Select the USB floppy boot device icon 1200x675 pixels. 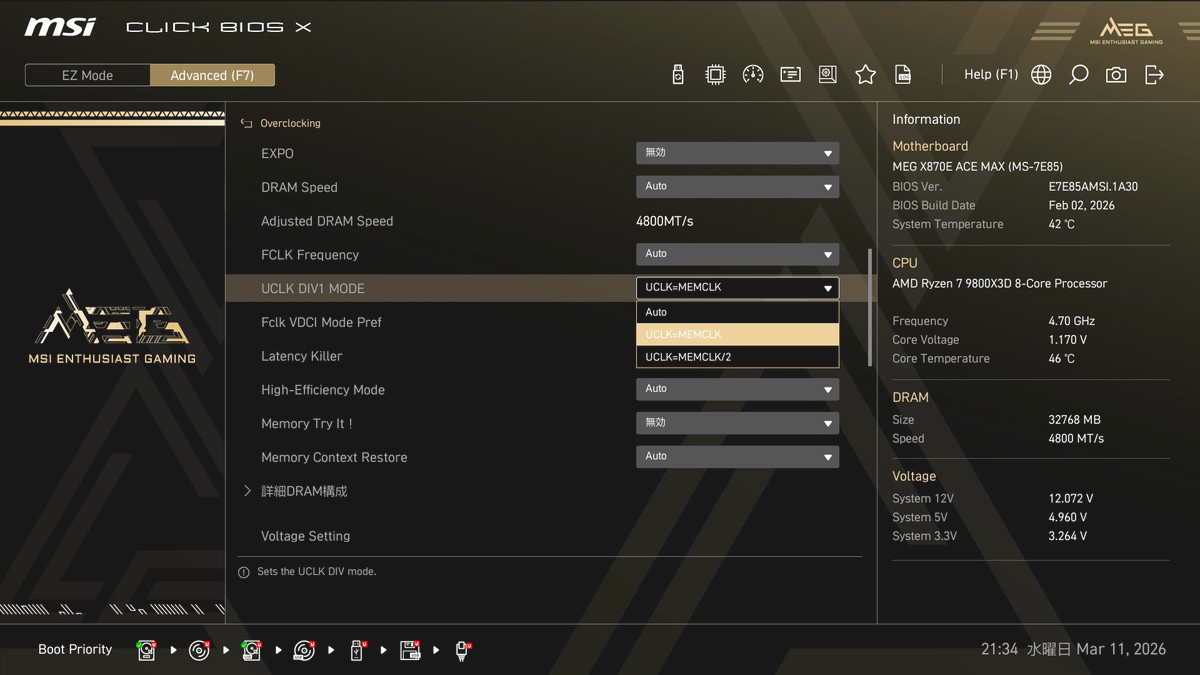pos(410,650)
